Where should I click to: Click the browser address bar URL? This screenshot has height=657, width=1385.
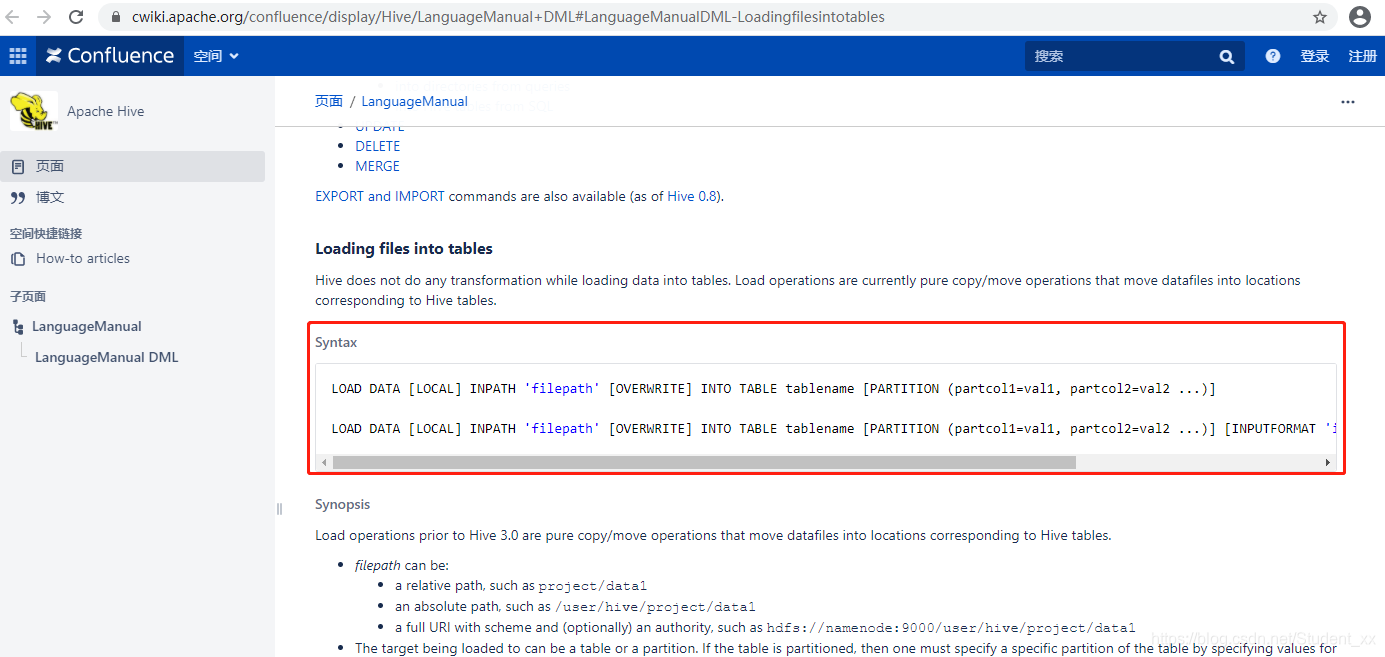point(508,17)
